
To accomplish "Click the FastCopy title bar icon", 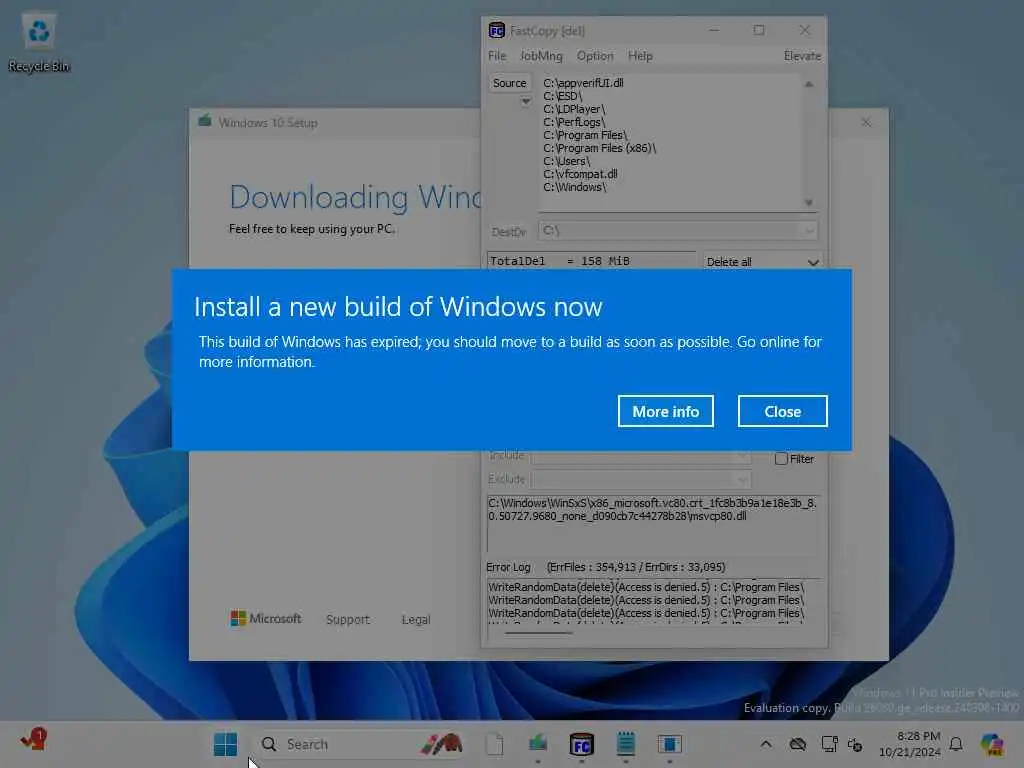I will click(x=496, y=31).
